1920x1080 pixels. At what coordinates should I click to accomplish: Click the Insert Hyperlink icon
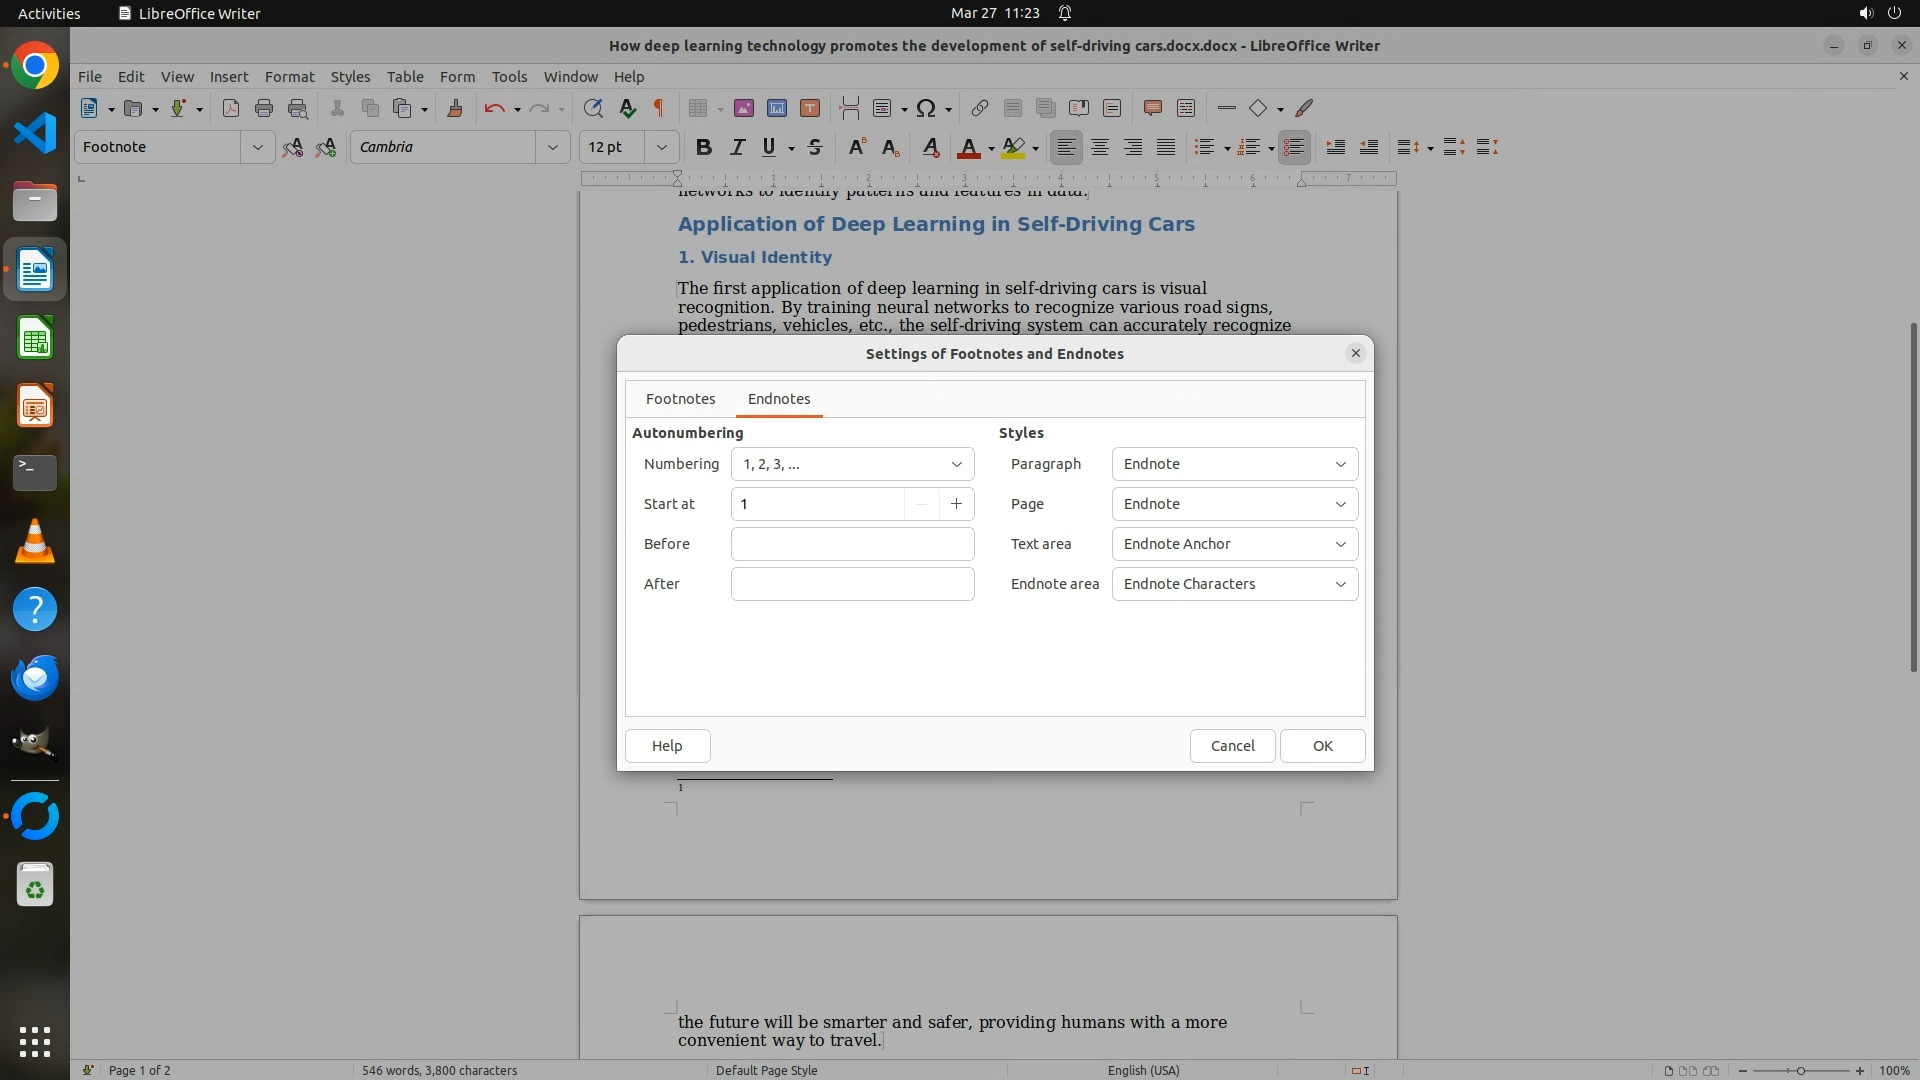coord(979,108)
